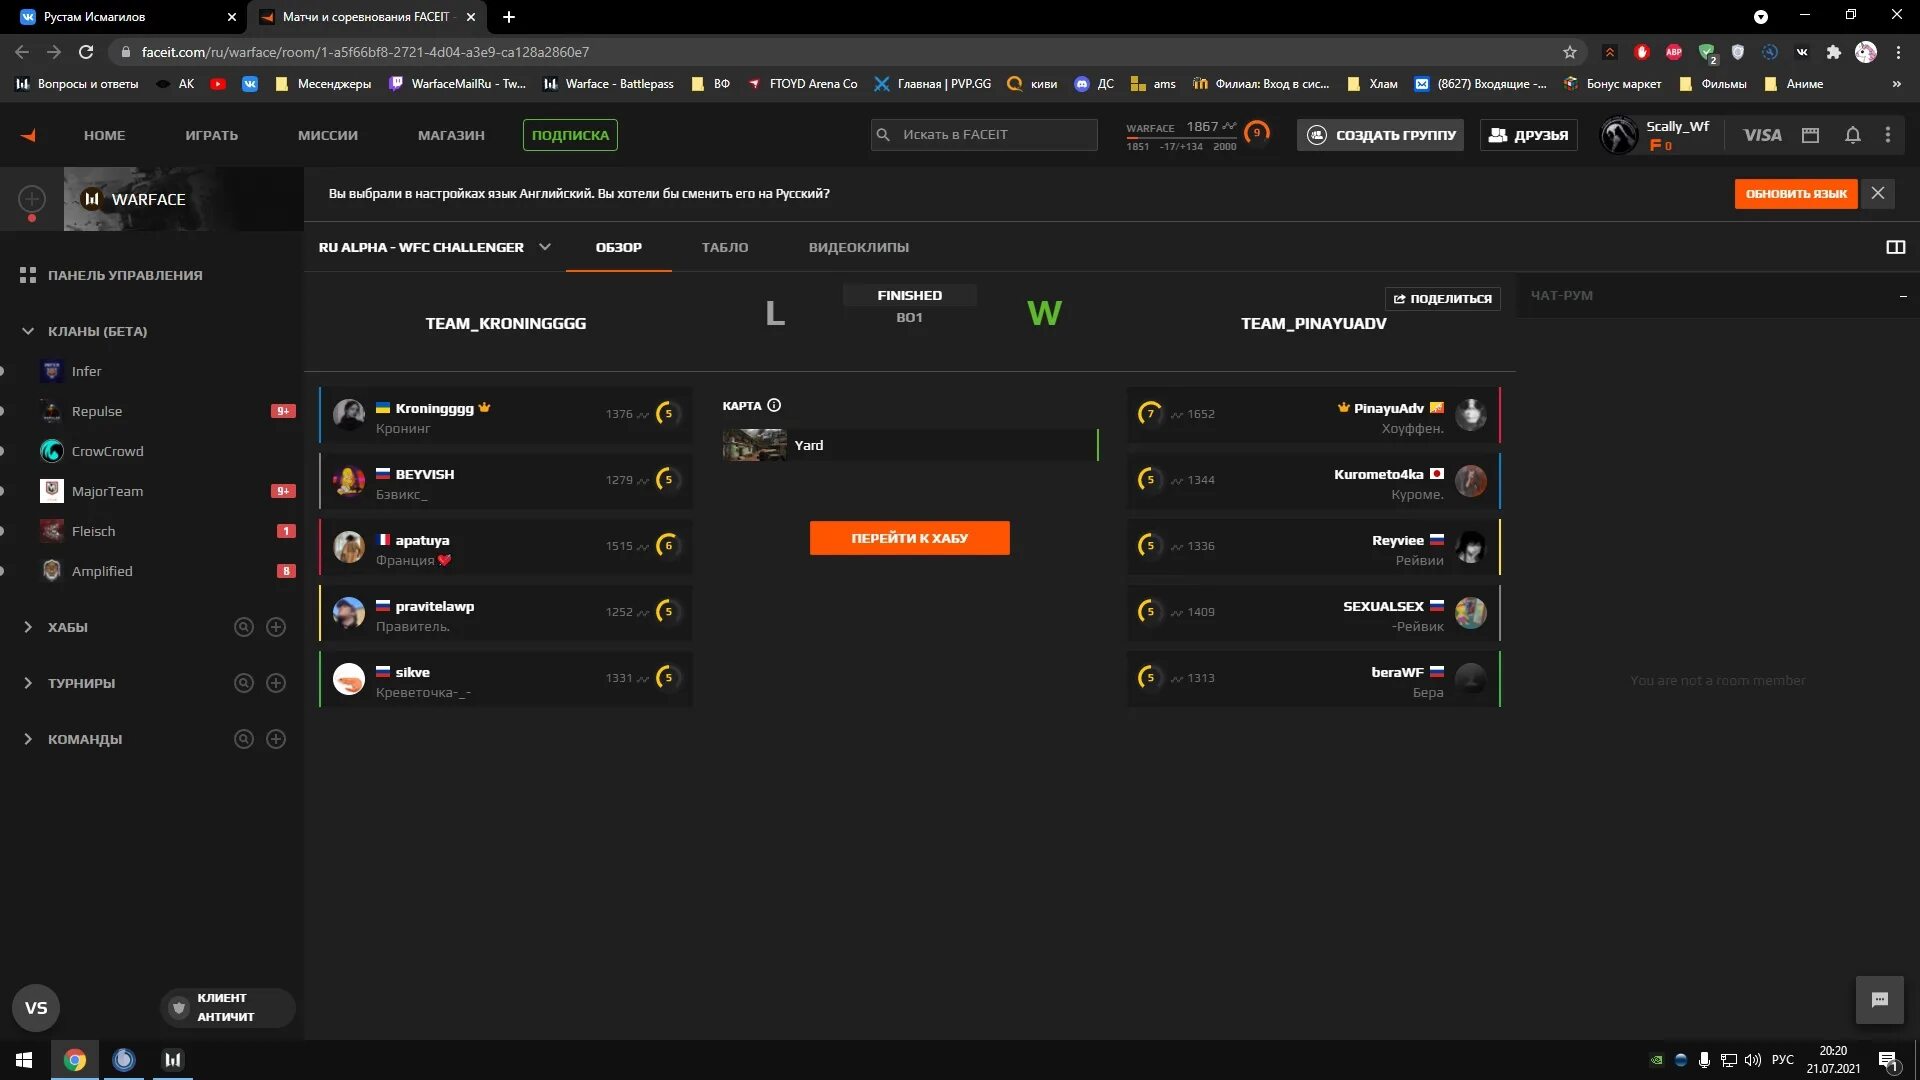Click the Yard map thumbnail image

click(753, 444)
